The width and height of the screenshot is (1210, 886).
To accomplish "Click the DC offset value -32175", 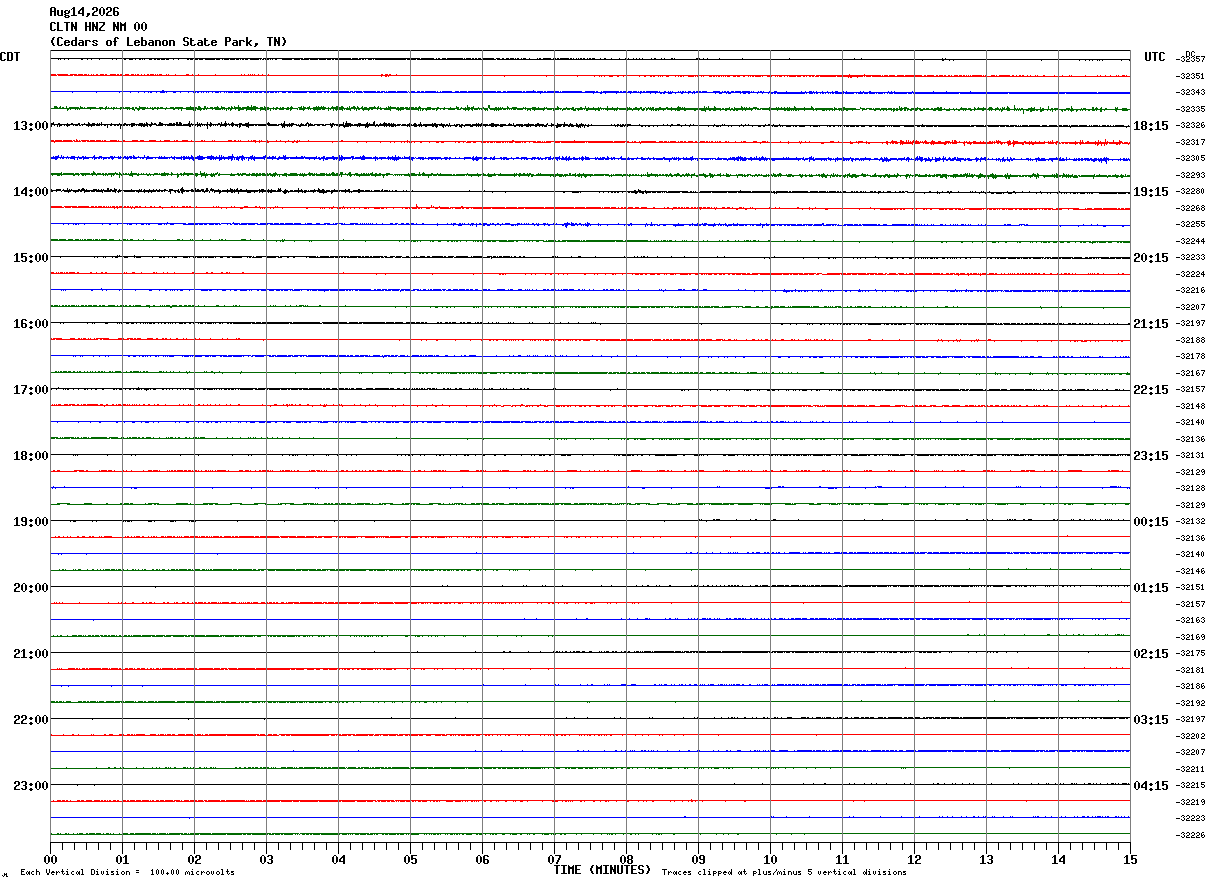I will 1190,653.
